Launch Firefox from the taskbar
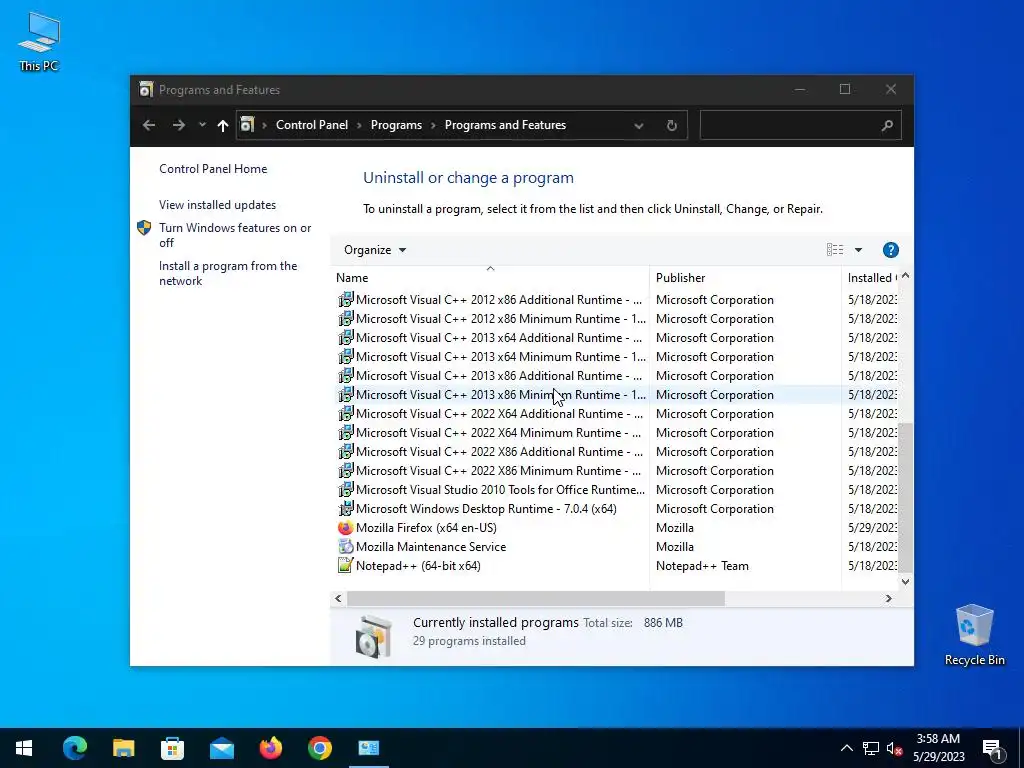Screen dimensions: 1024x768 tap(270, 748)
